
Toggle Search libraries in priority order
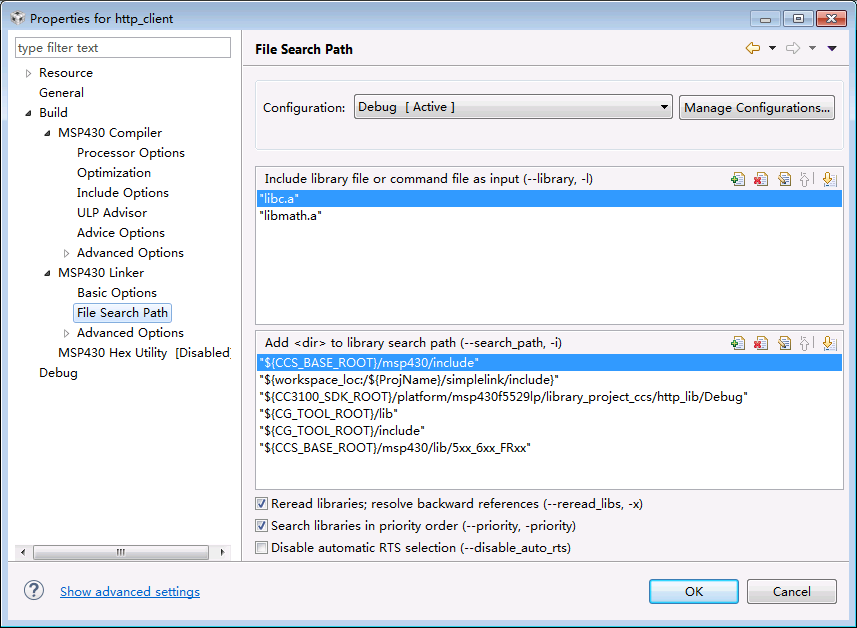coord(262,526)
